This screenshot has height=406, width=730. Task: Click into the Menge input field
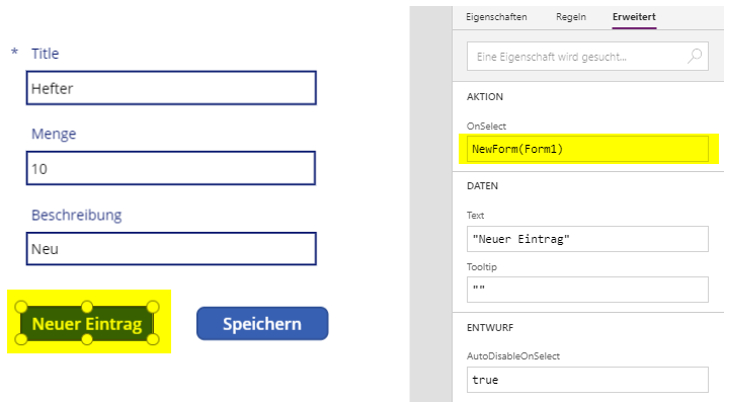point(171,168)
